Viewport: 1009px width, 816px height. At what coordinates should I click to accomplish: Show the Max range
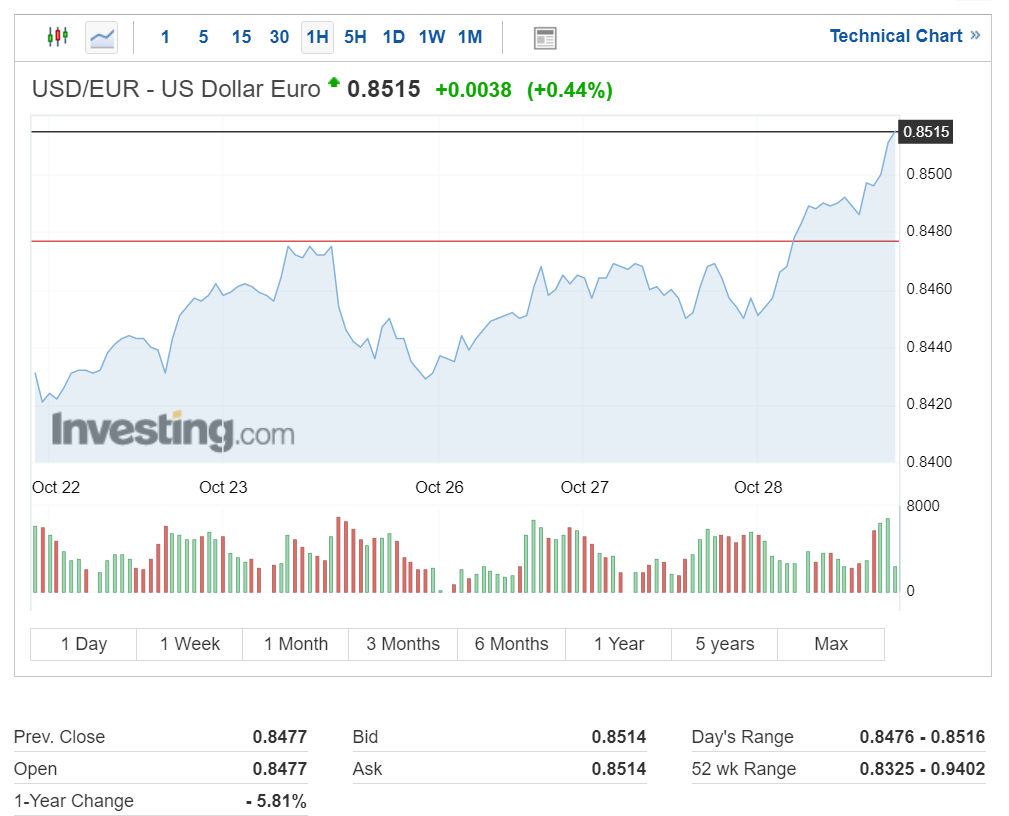click(x=831, y=644)
